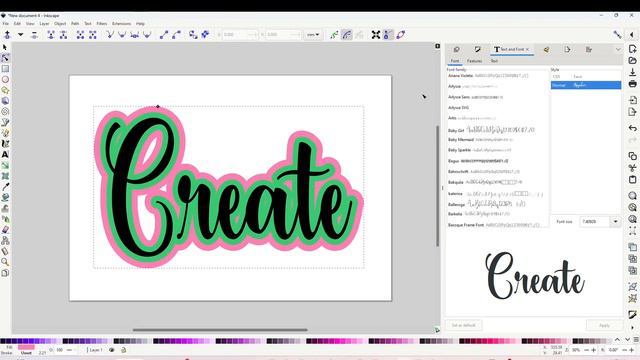Click the opacity value field in status bar
This screenshot has width=640, height=360.
[60, 350]
